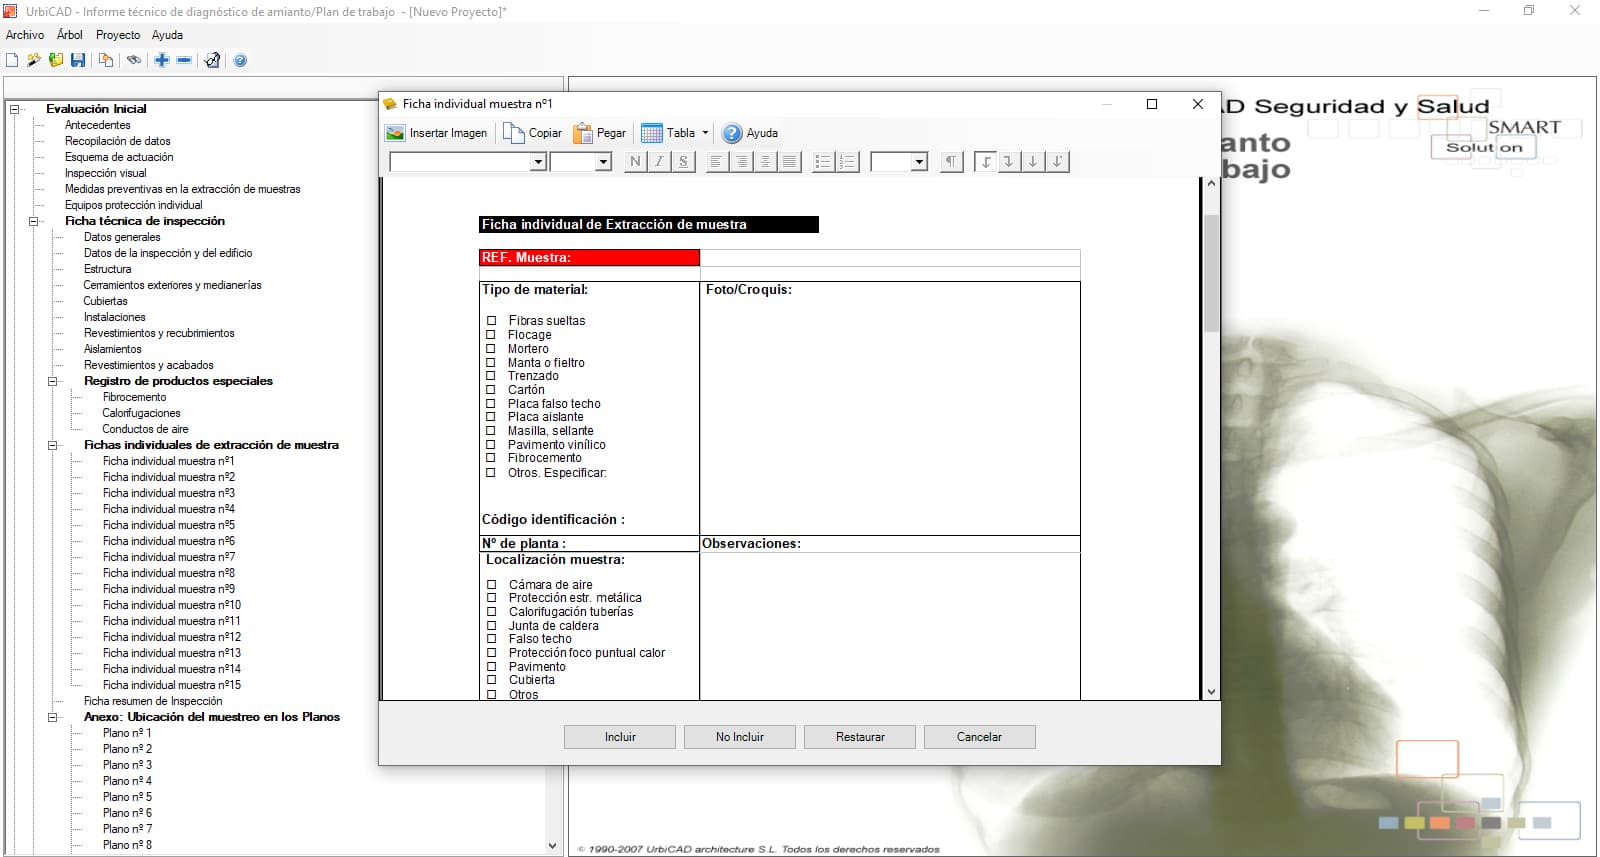1600x857 pixels.
Task: Select Plano nº 3 in the tree
Action: pyautogui.click(x=127, y=765)
